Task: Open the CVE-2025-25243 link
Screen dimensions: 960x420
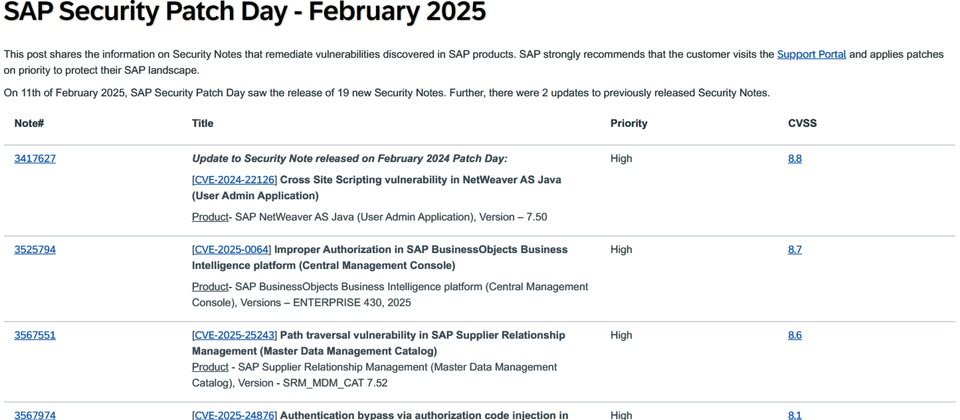Action: (x=234, y=336)
